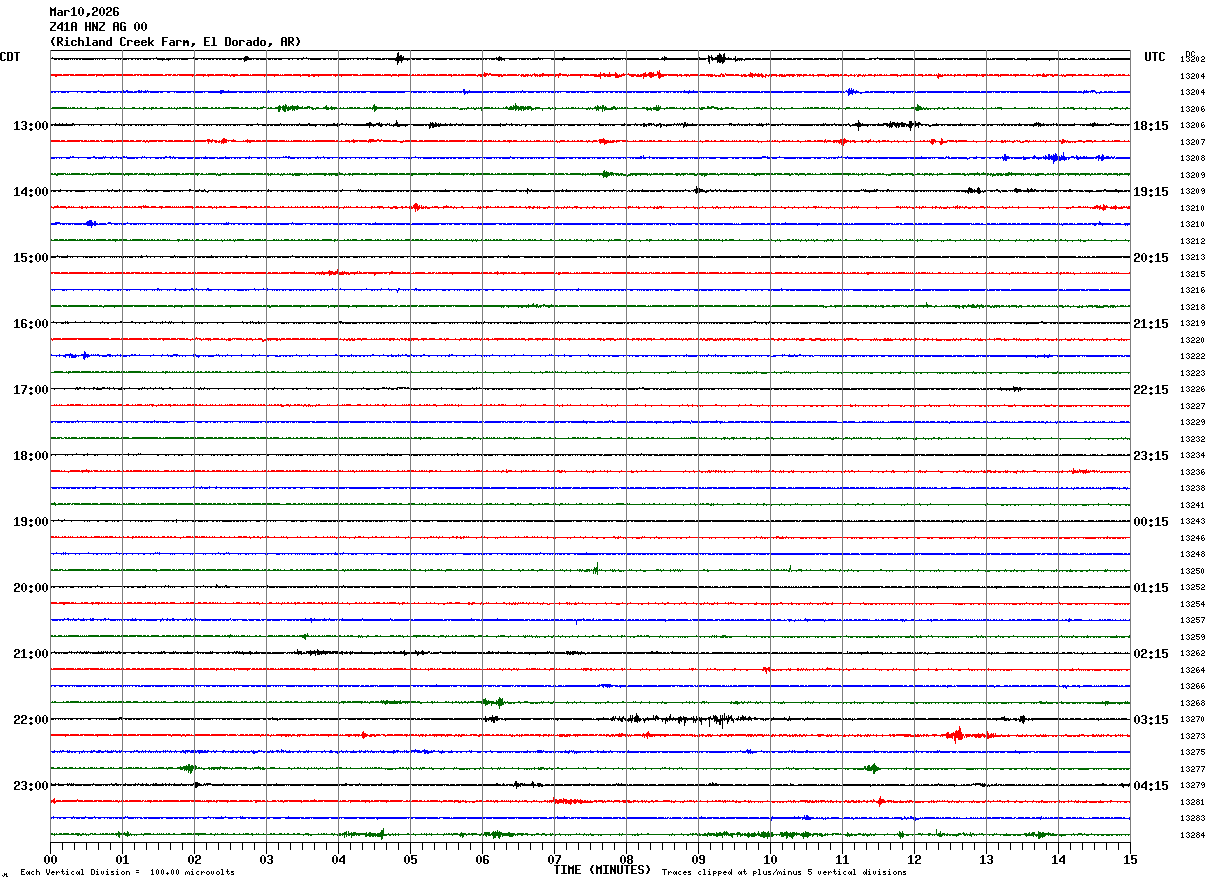The width and height of the screenshot is (1210, 886).
Task: Click the DC offset value "13207"
Action: (x=1192, y=143)
